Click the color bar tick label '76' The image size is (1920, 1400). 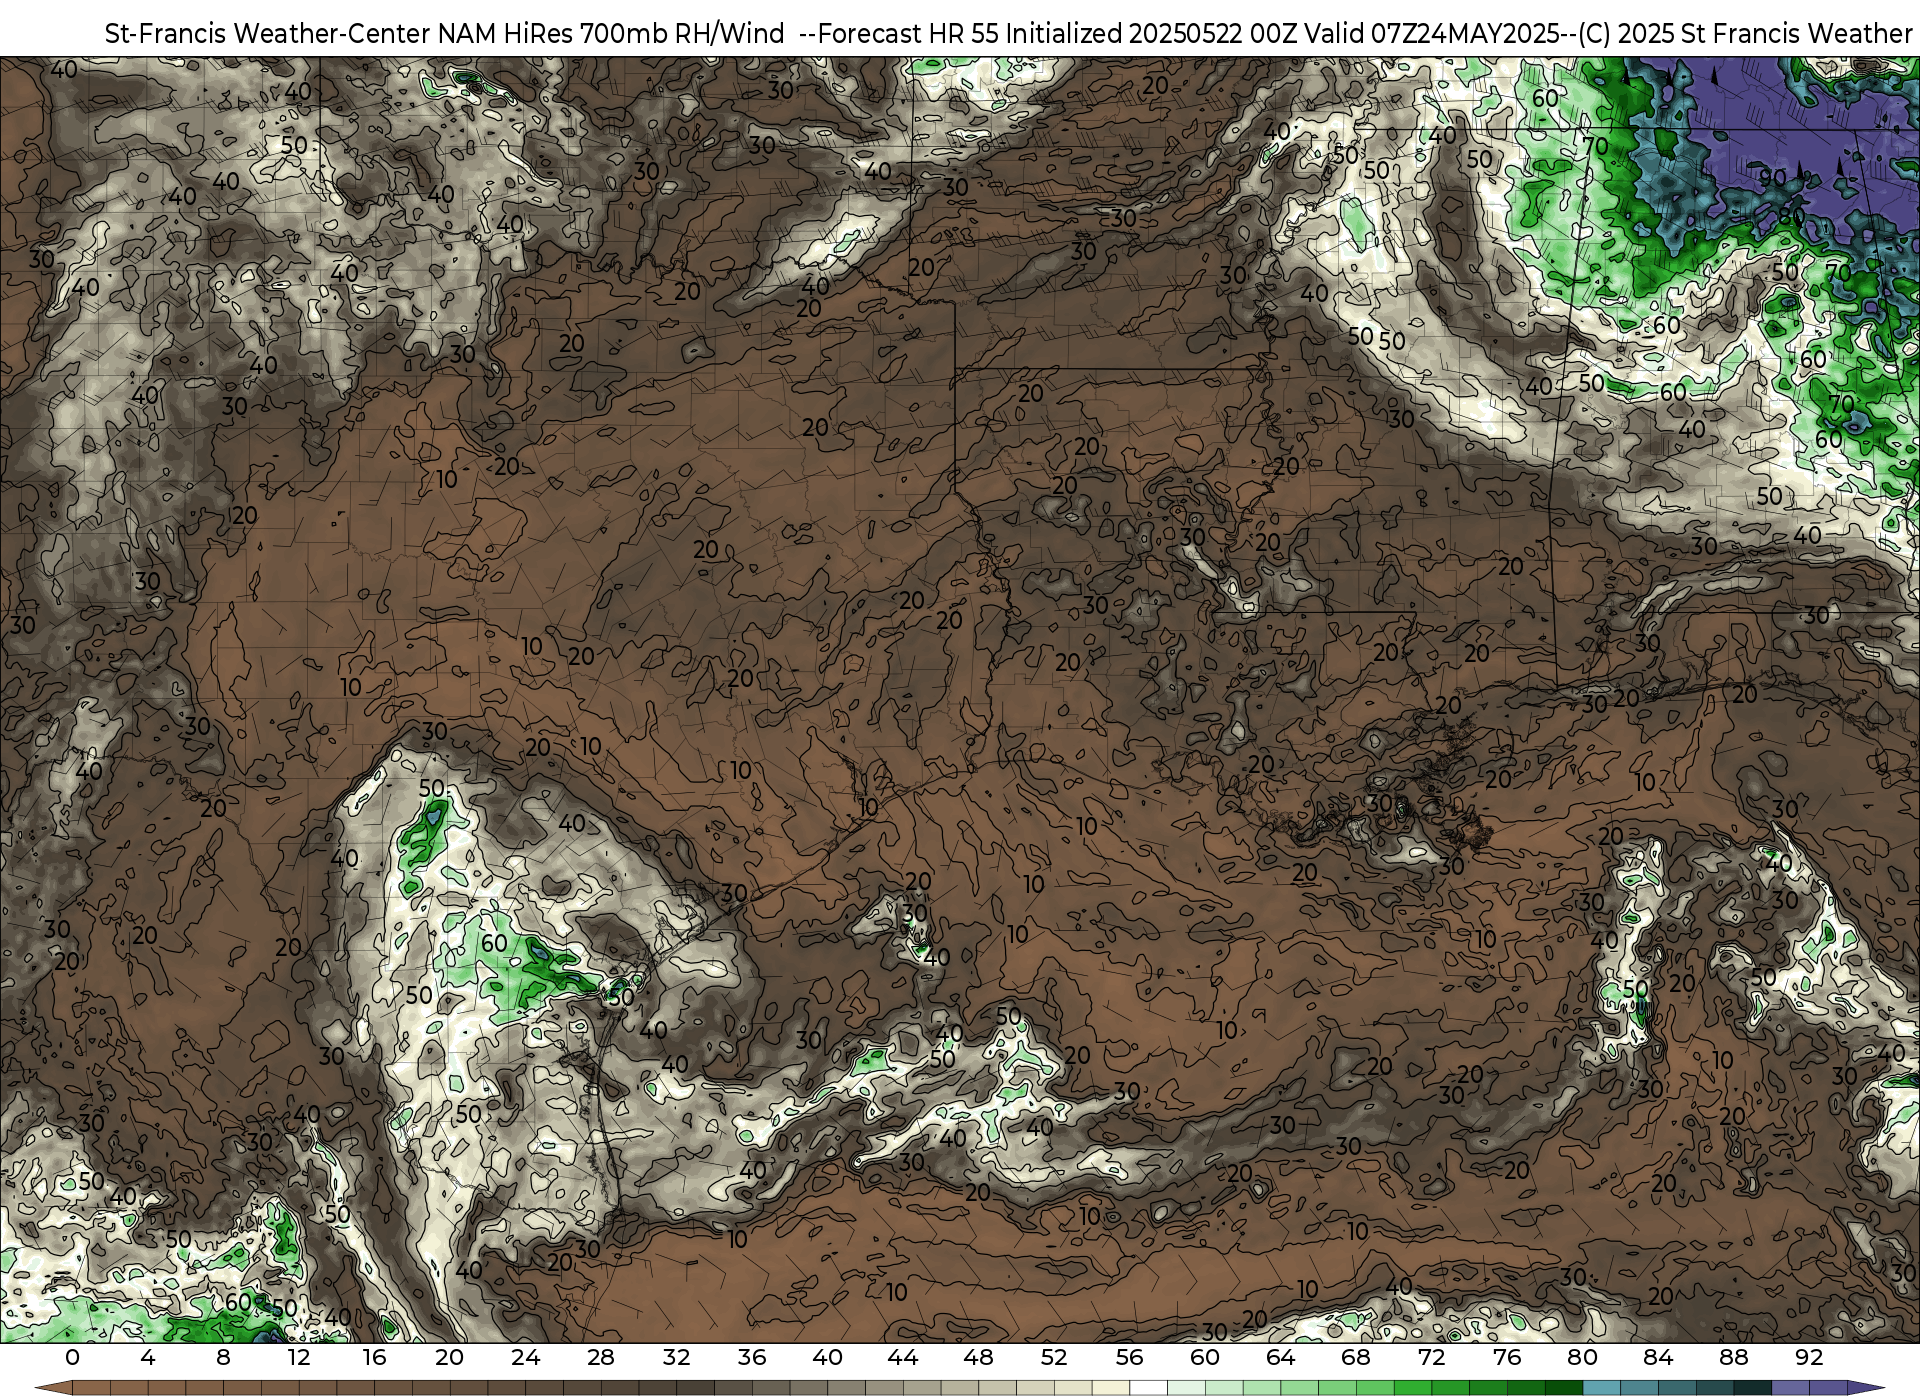coord(1508,1357)
